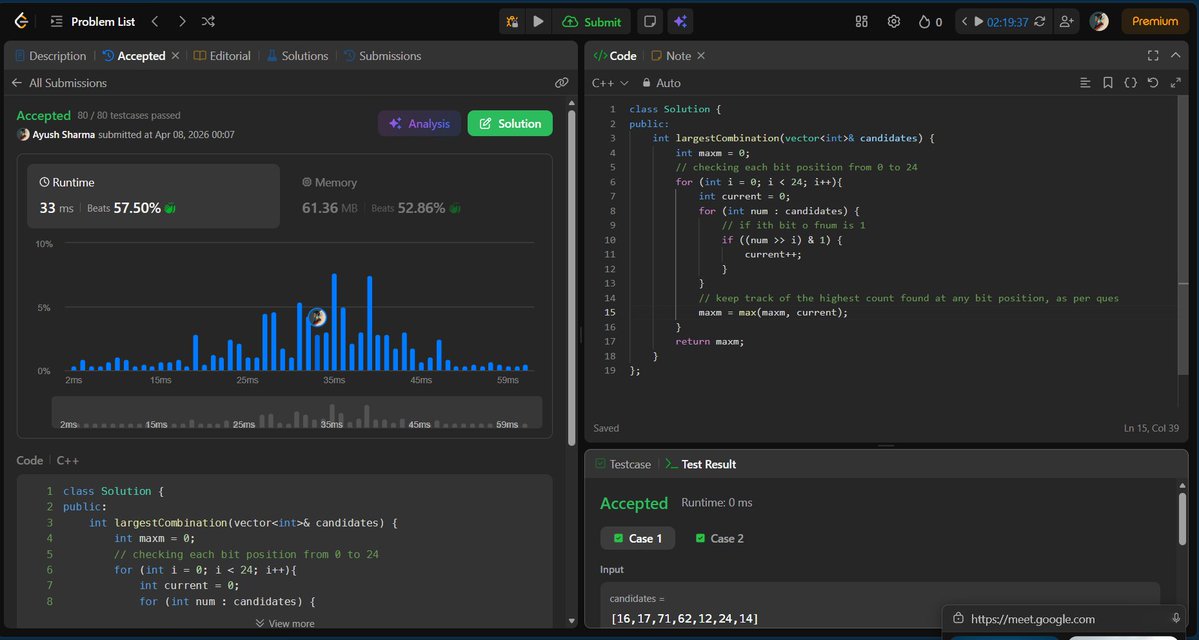Screen dimensions: 1199x640
Task: Open the notes sticky icon beside Submit
Action: (x=649, y=21)
